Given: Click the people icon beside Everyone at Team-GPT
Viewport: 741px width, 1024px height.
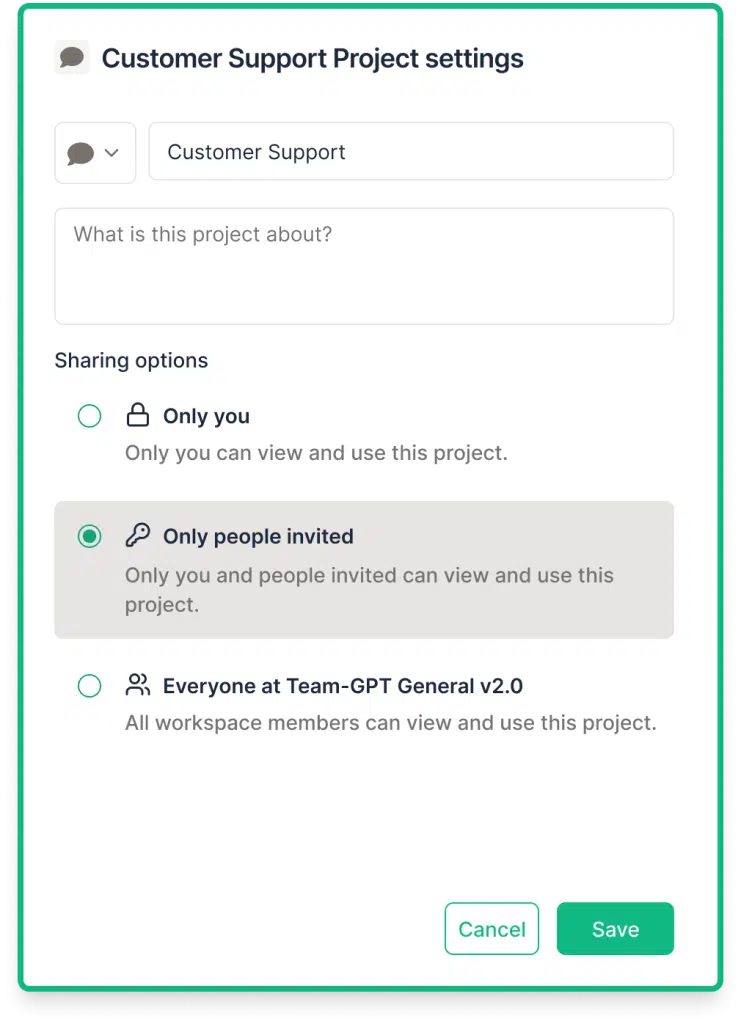Looking at the screenshot, I should [138, 685].
